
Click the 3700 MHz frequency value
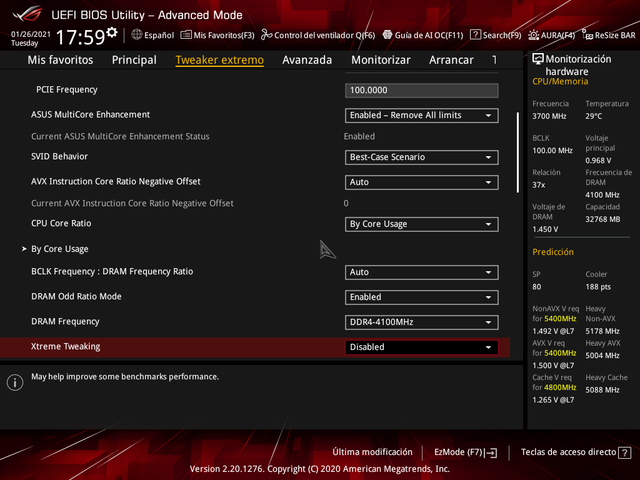click(549, 116)
